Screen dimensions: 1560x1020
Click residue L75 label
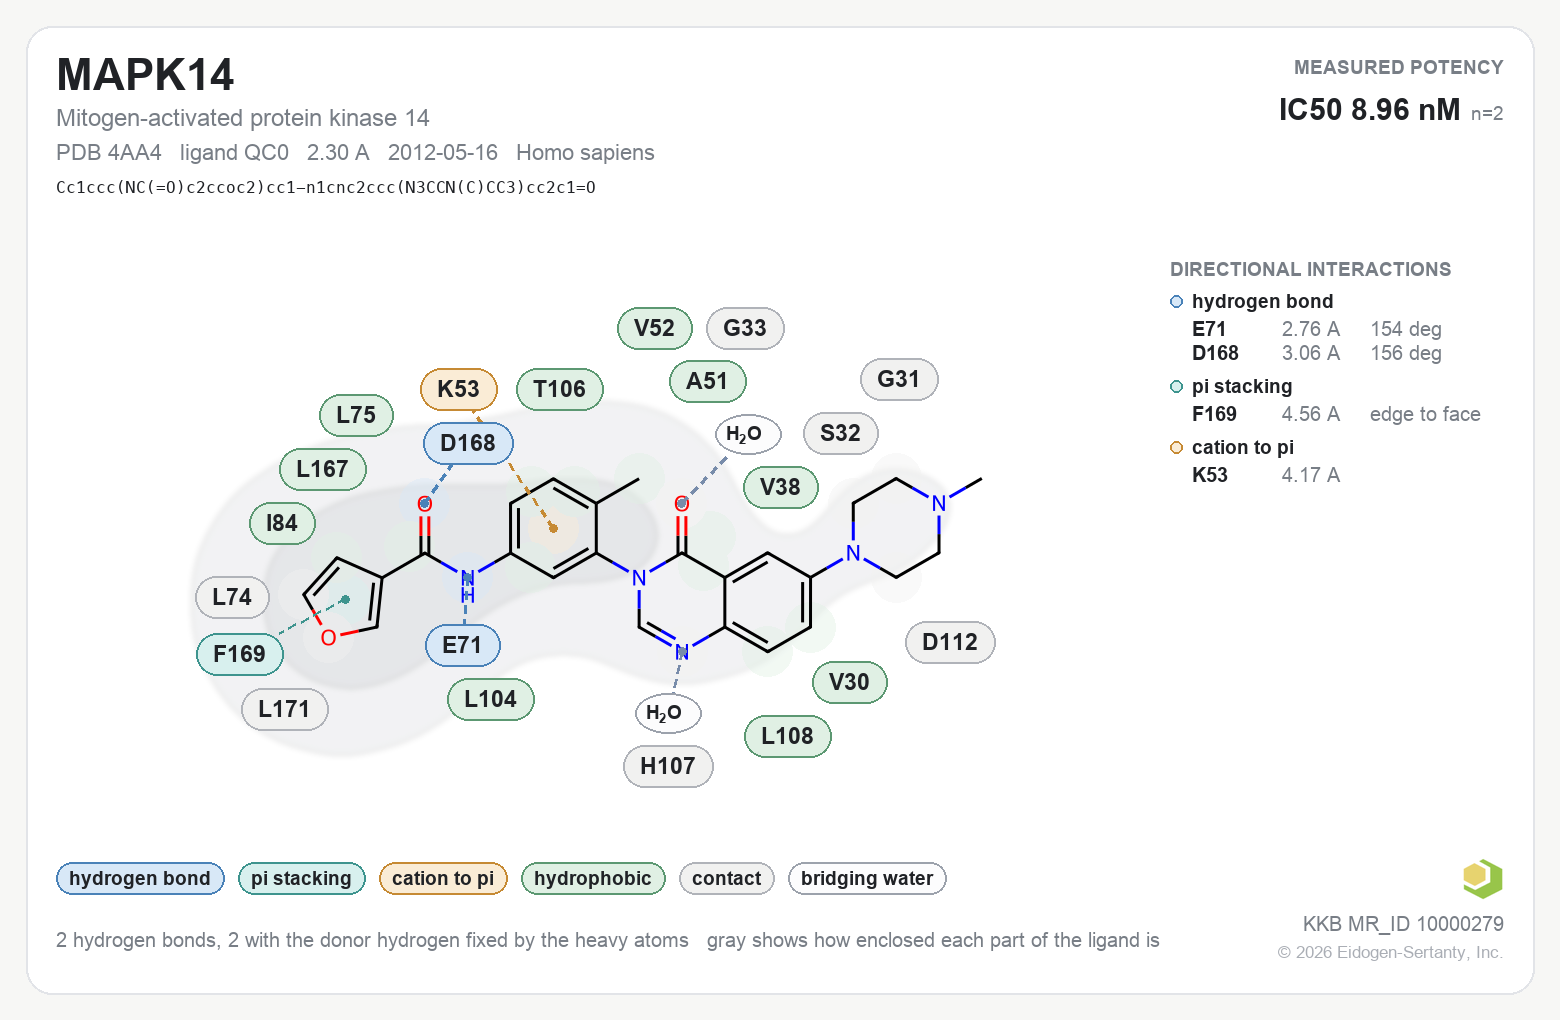(356, 415)
